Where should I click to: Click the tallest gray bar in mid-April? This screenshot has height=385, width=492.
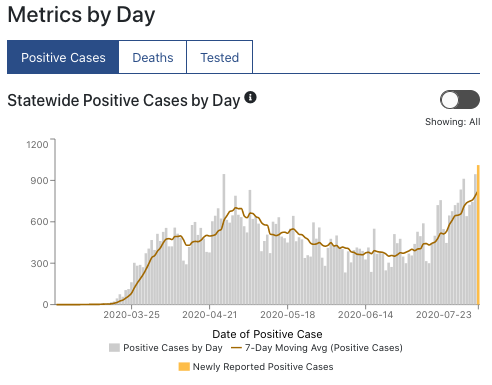[224, 239]
